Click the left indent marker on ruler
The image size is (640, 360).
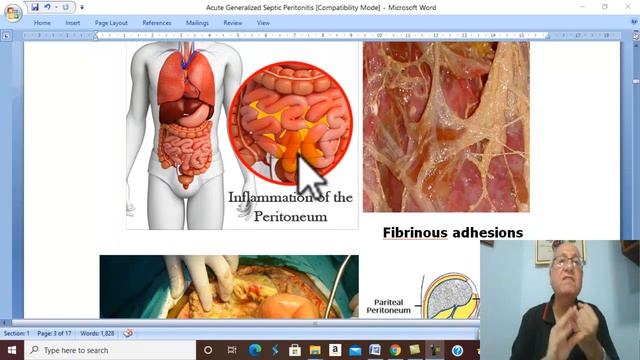tap(96, 37)
